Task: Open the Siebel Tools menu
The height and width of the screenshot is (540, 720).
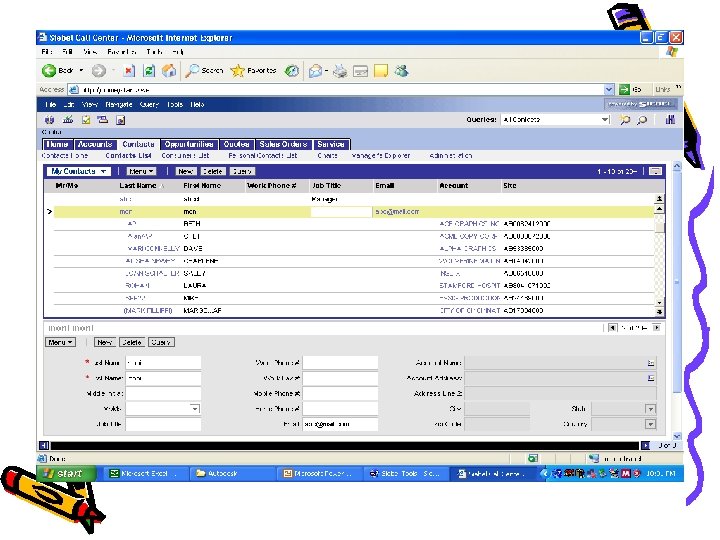Action: click(174, 104)
